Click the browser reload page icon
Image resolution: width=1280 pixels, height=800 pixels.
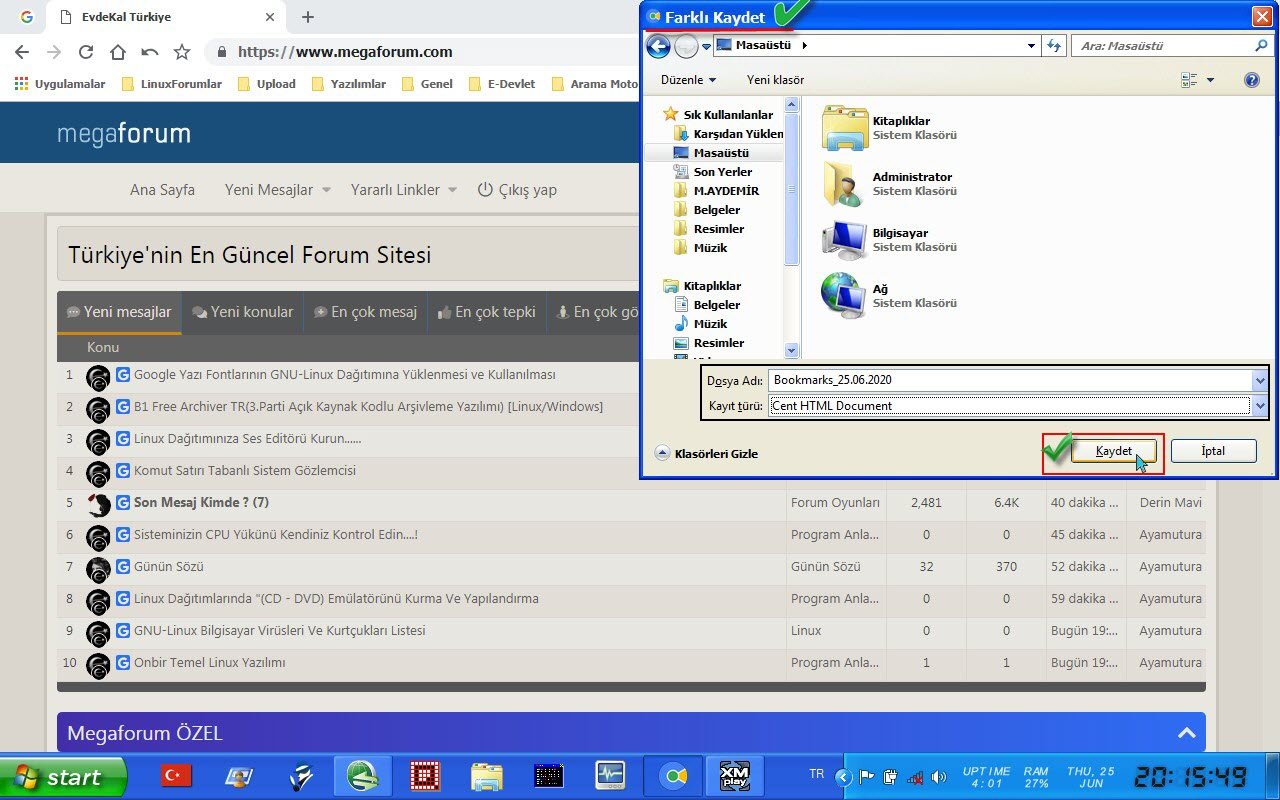coord(86,52)
